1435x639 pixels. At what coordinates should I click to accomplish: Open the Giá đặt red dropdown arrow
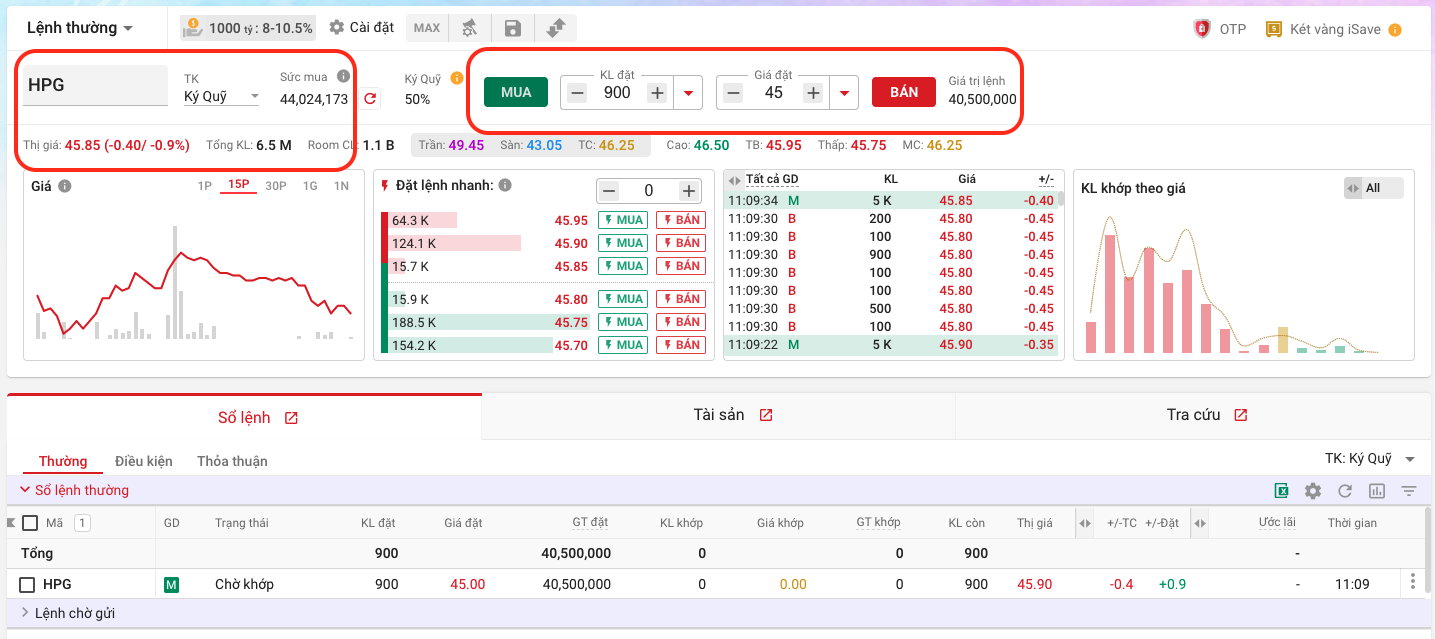click(x=845, y=93)
